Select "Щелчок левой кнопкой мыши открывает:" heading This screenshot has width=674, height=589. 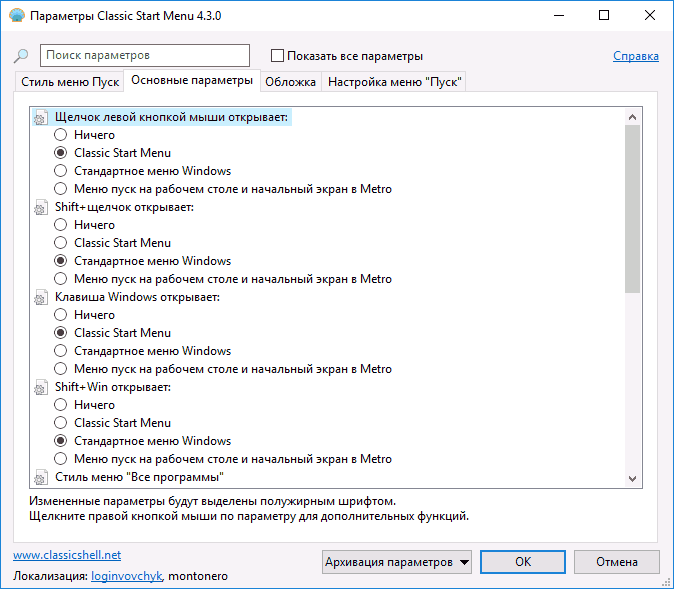point(171,117)
